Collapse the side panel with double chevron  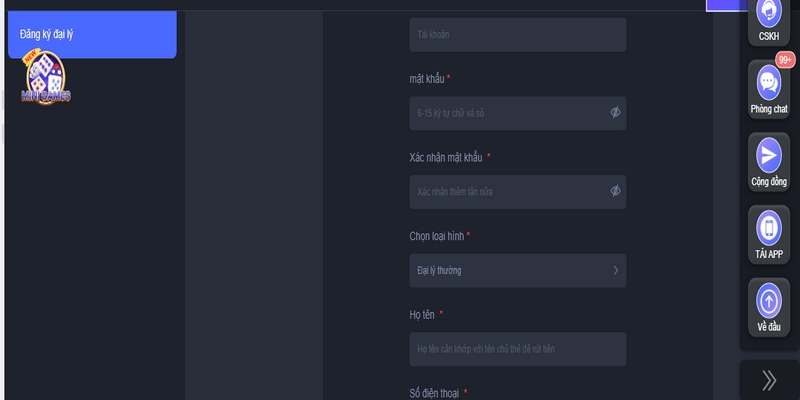(769, 380)
